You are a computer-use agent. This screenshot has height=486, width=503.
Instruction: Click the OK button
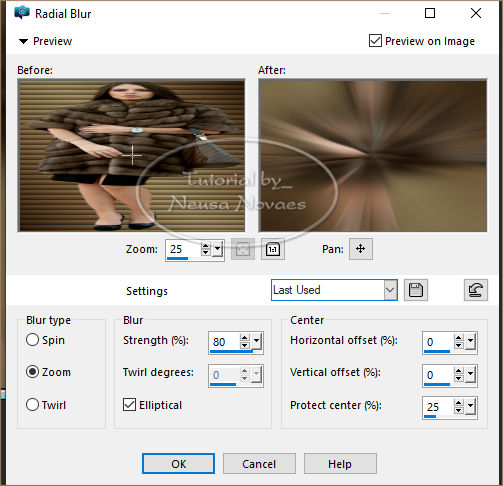click(x=178, y=464)
